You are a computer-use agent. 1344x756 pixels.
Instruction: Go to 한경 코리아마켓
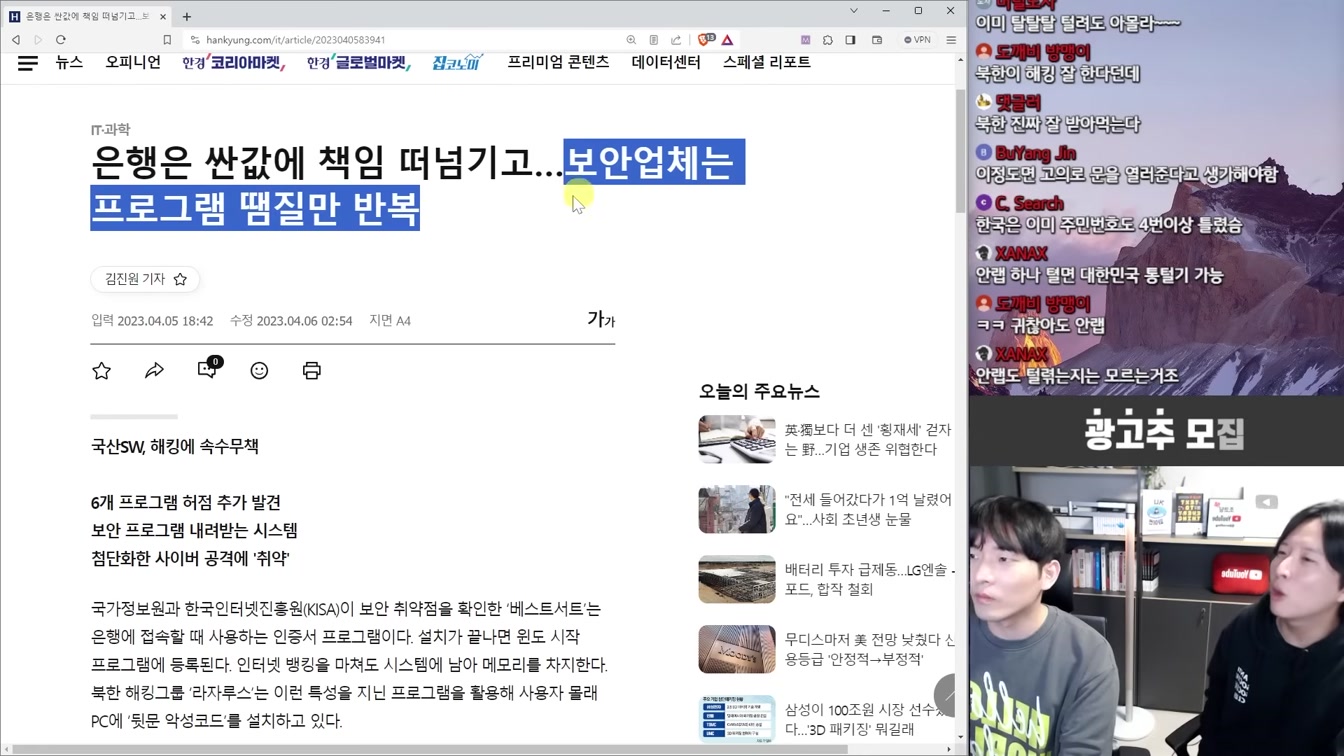[234, 62]
